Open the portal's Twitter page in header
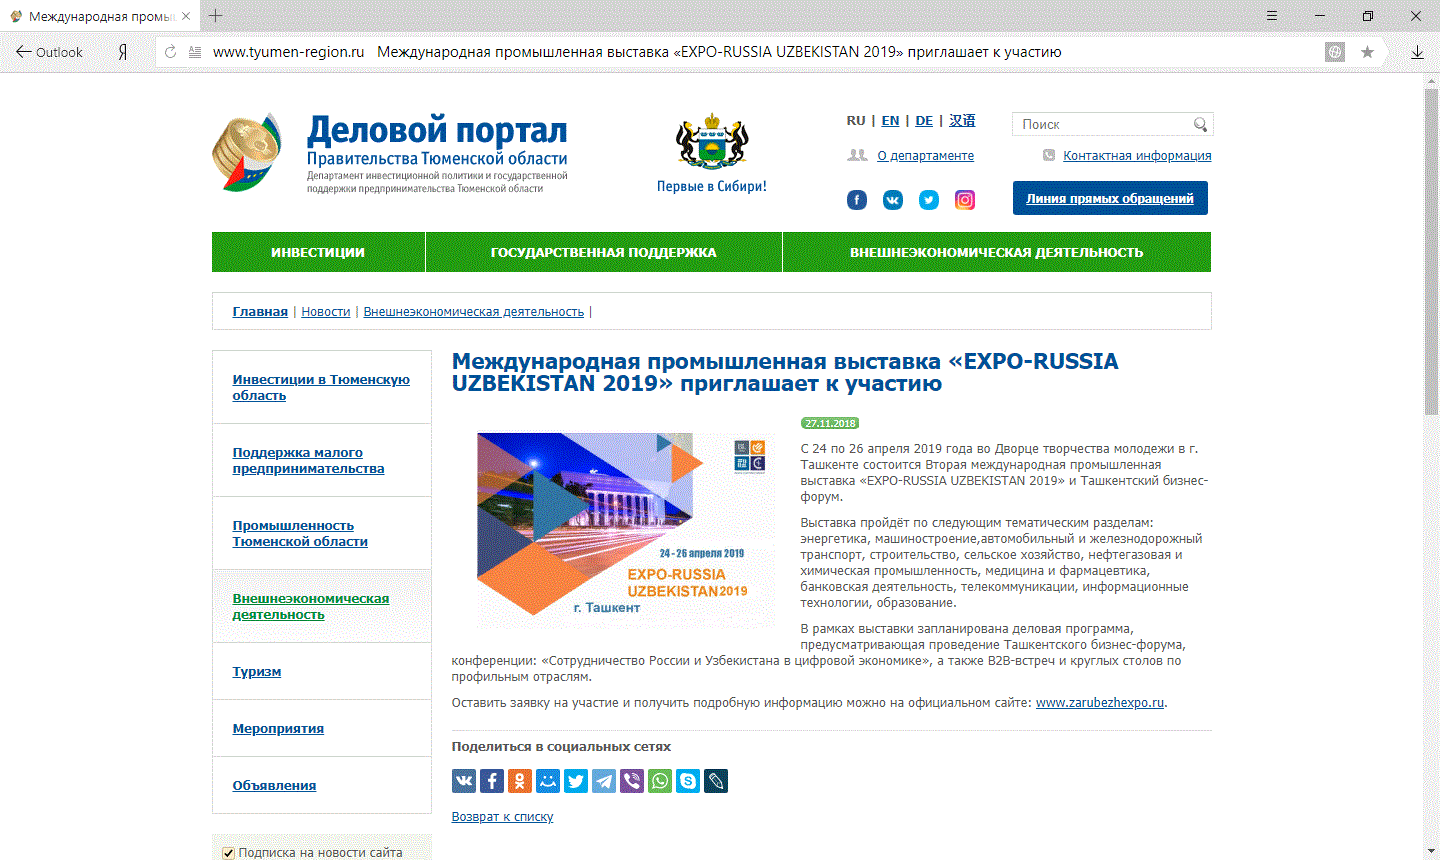The height and width of the screenshot is (860, 1440). pos(929,200)
